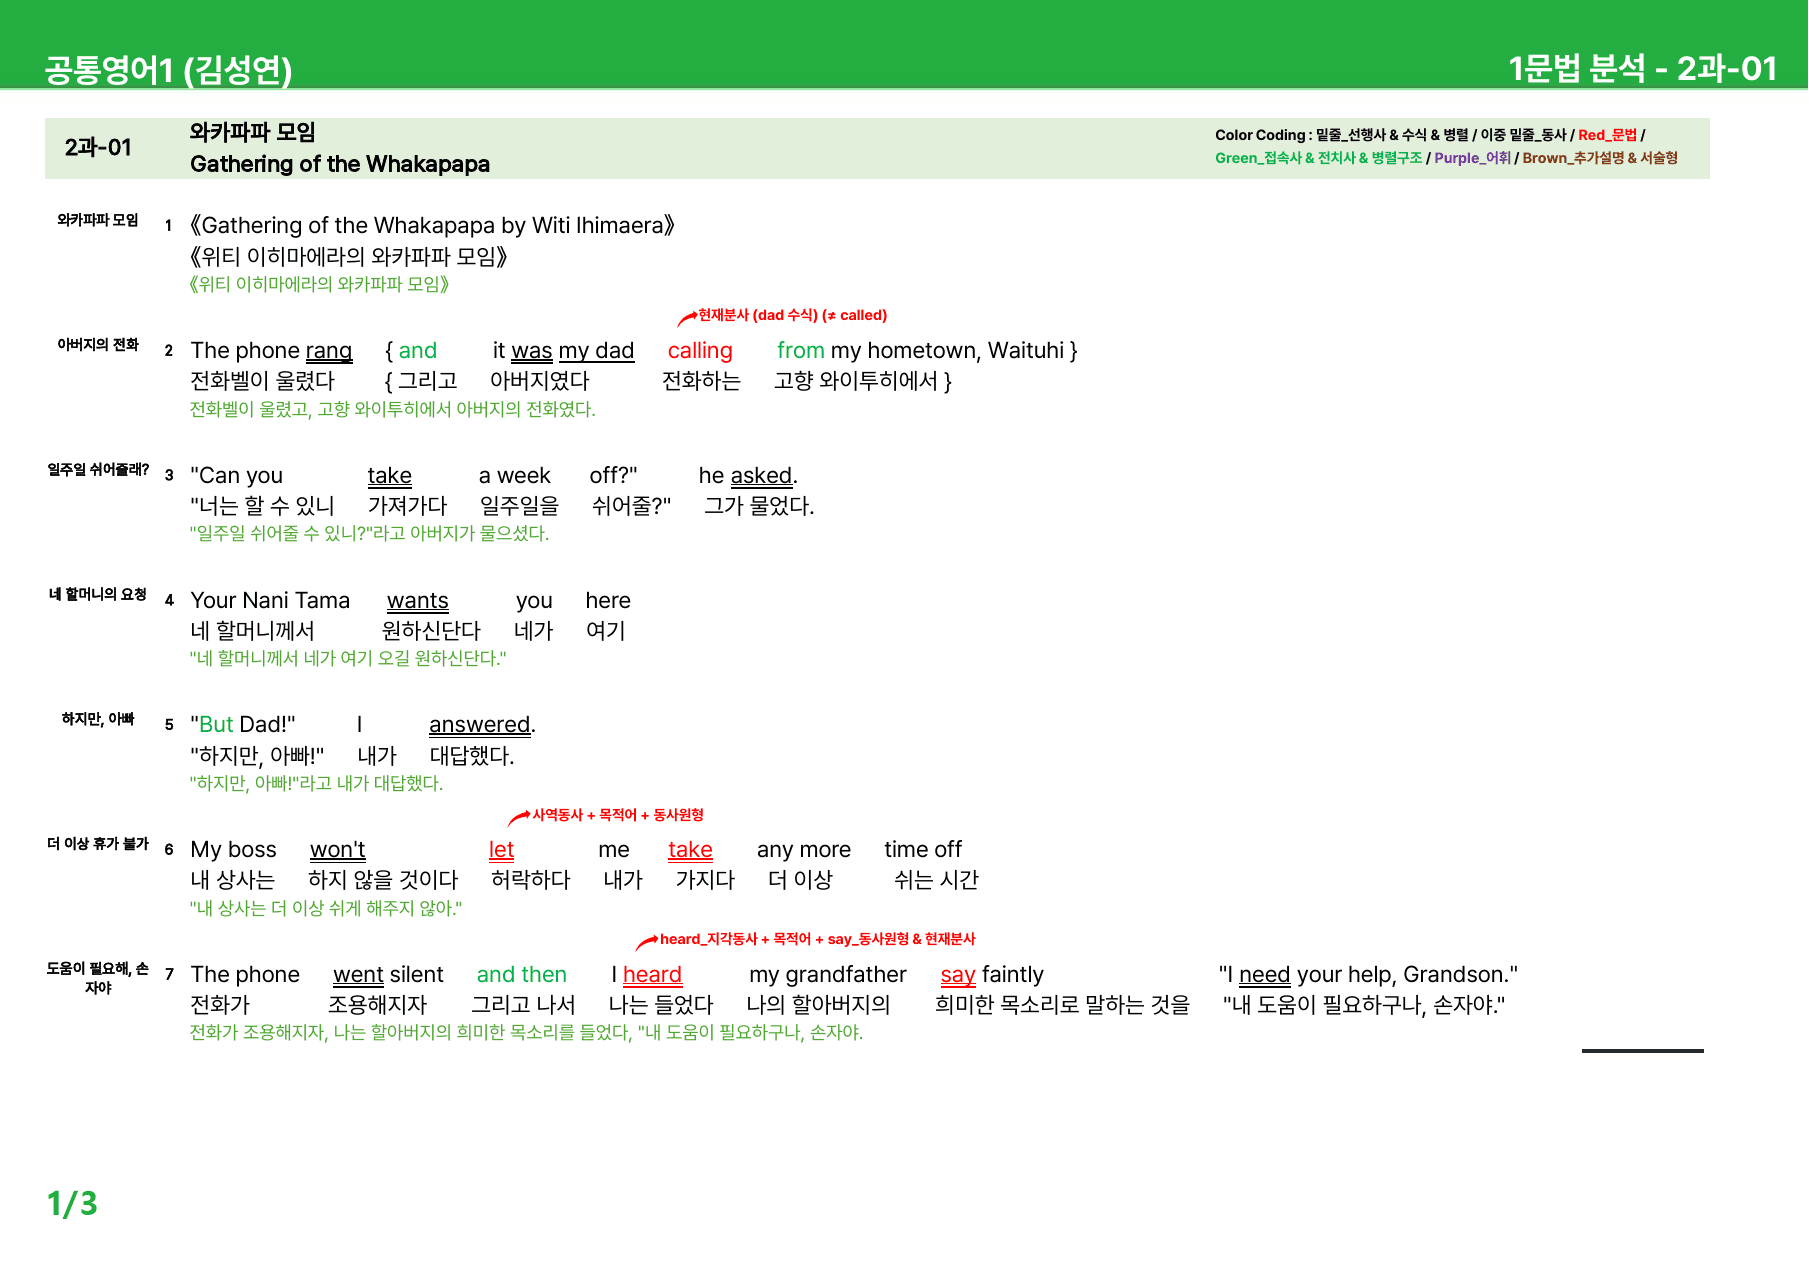Click the side label 아버지의 전화

[98, 345]
